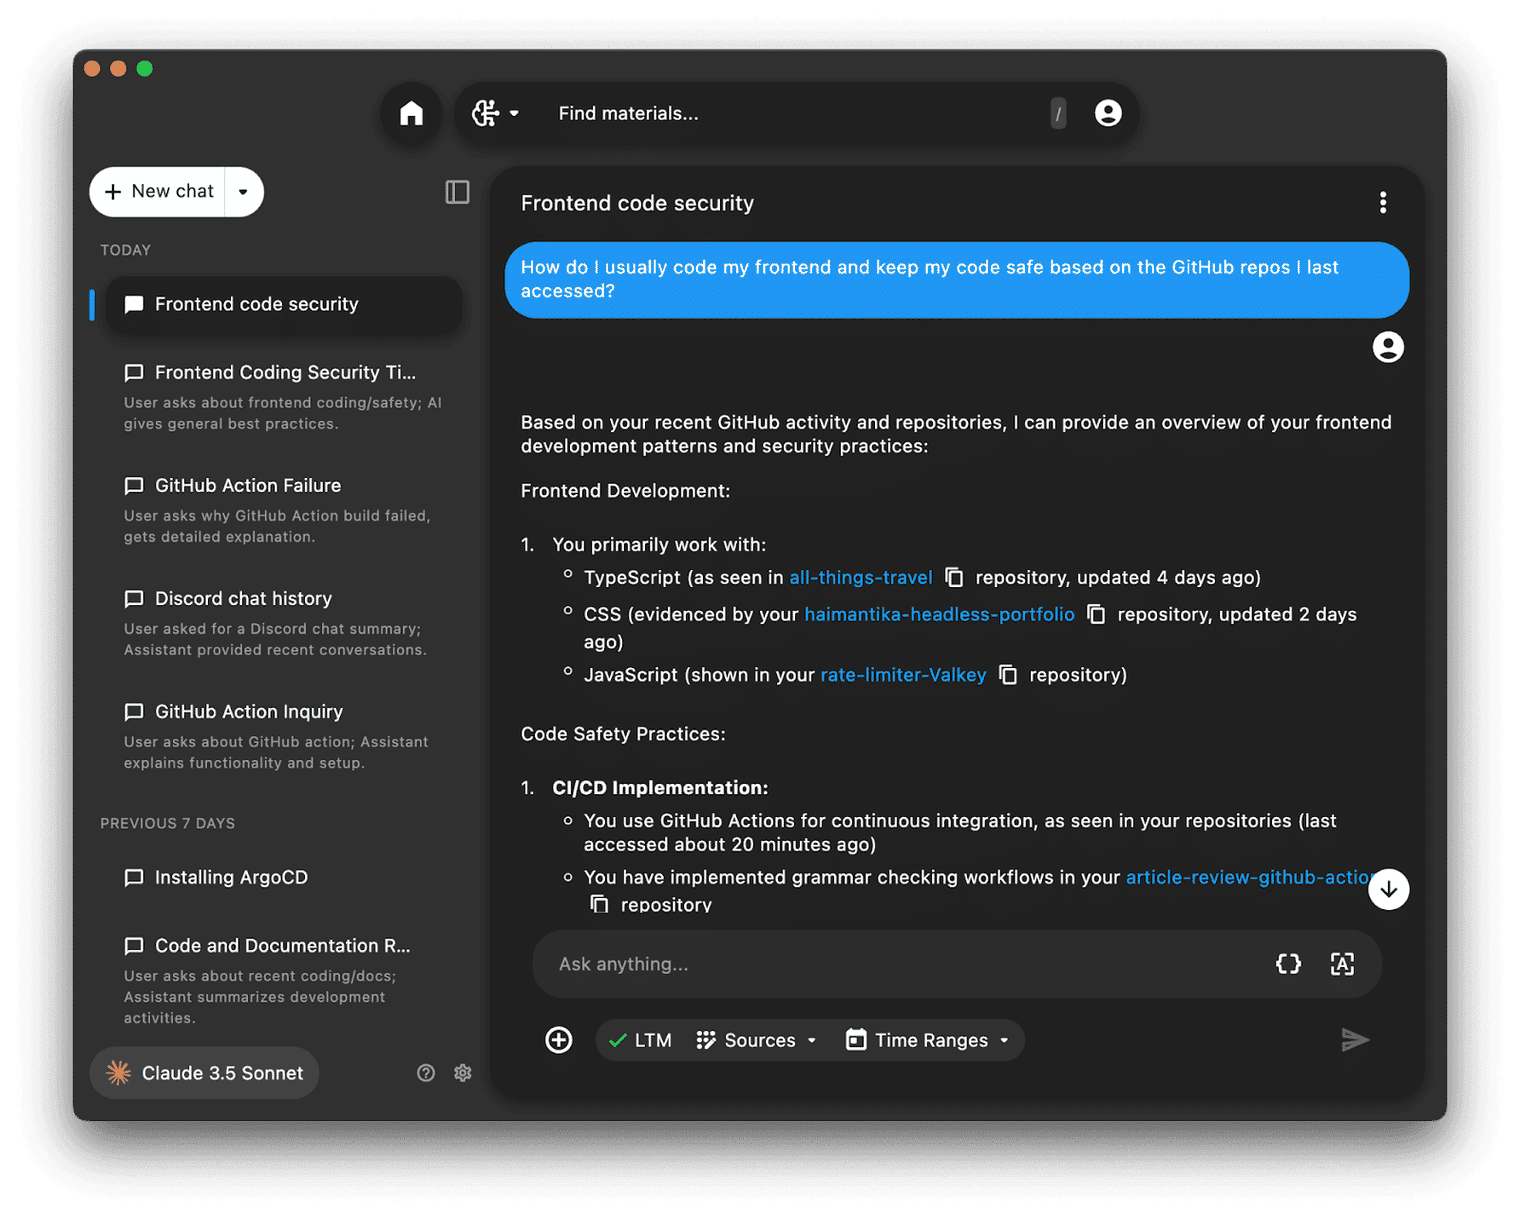Click the chat icon beside GitHub Action Failure
1520x1218 pixels.
click(134, 486)
